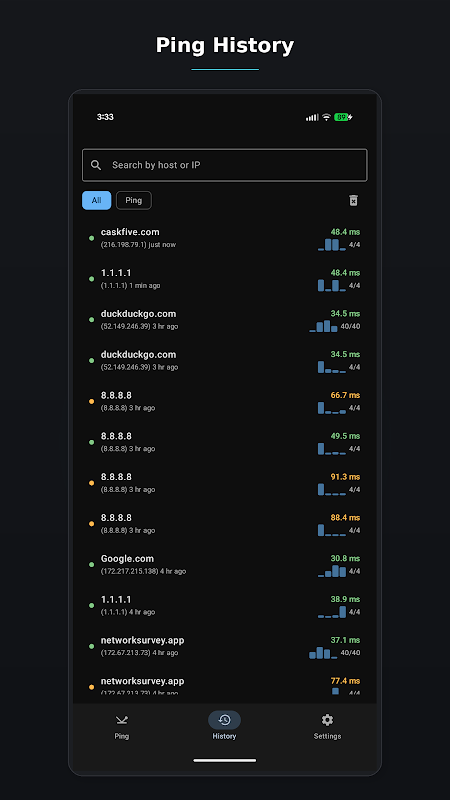Tap the Wi-Fi status icon
Viewport: 450px width, 800px height.
[326, 117]
